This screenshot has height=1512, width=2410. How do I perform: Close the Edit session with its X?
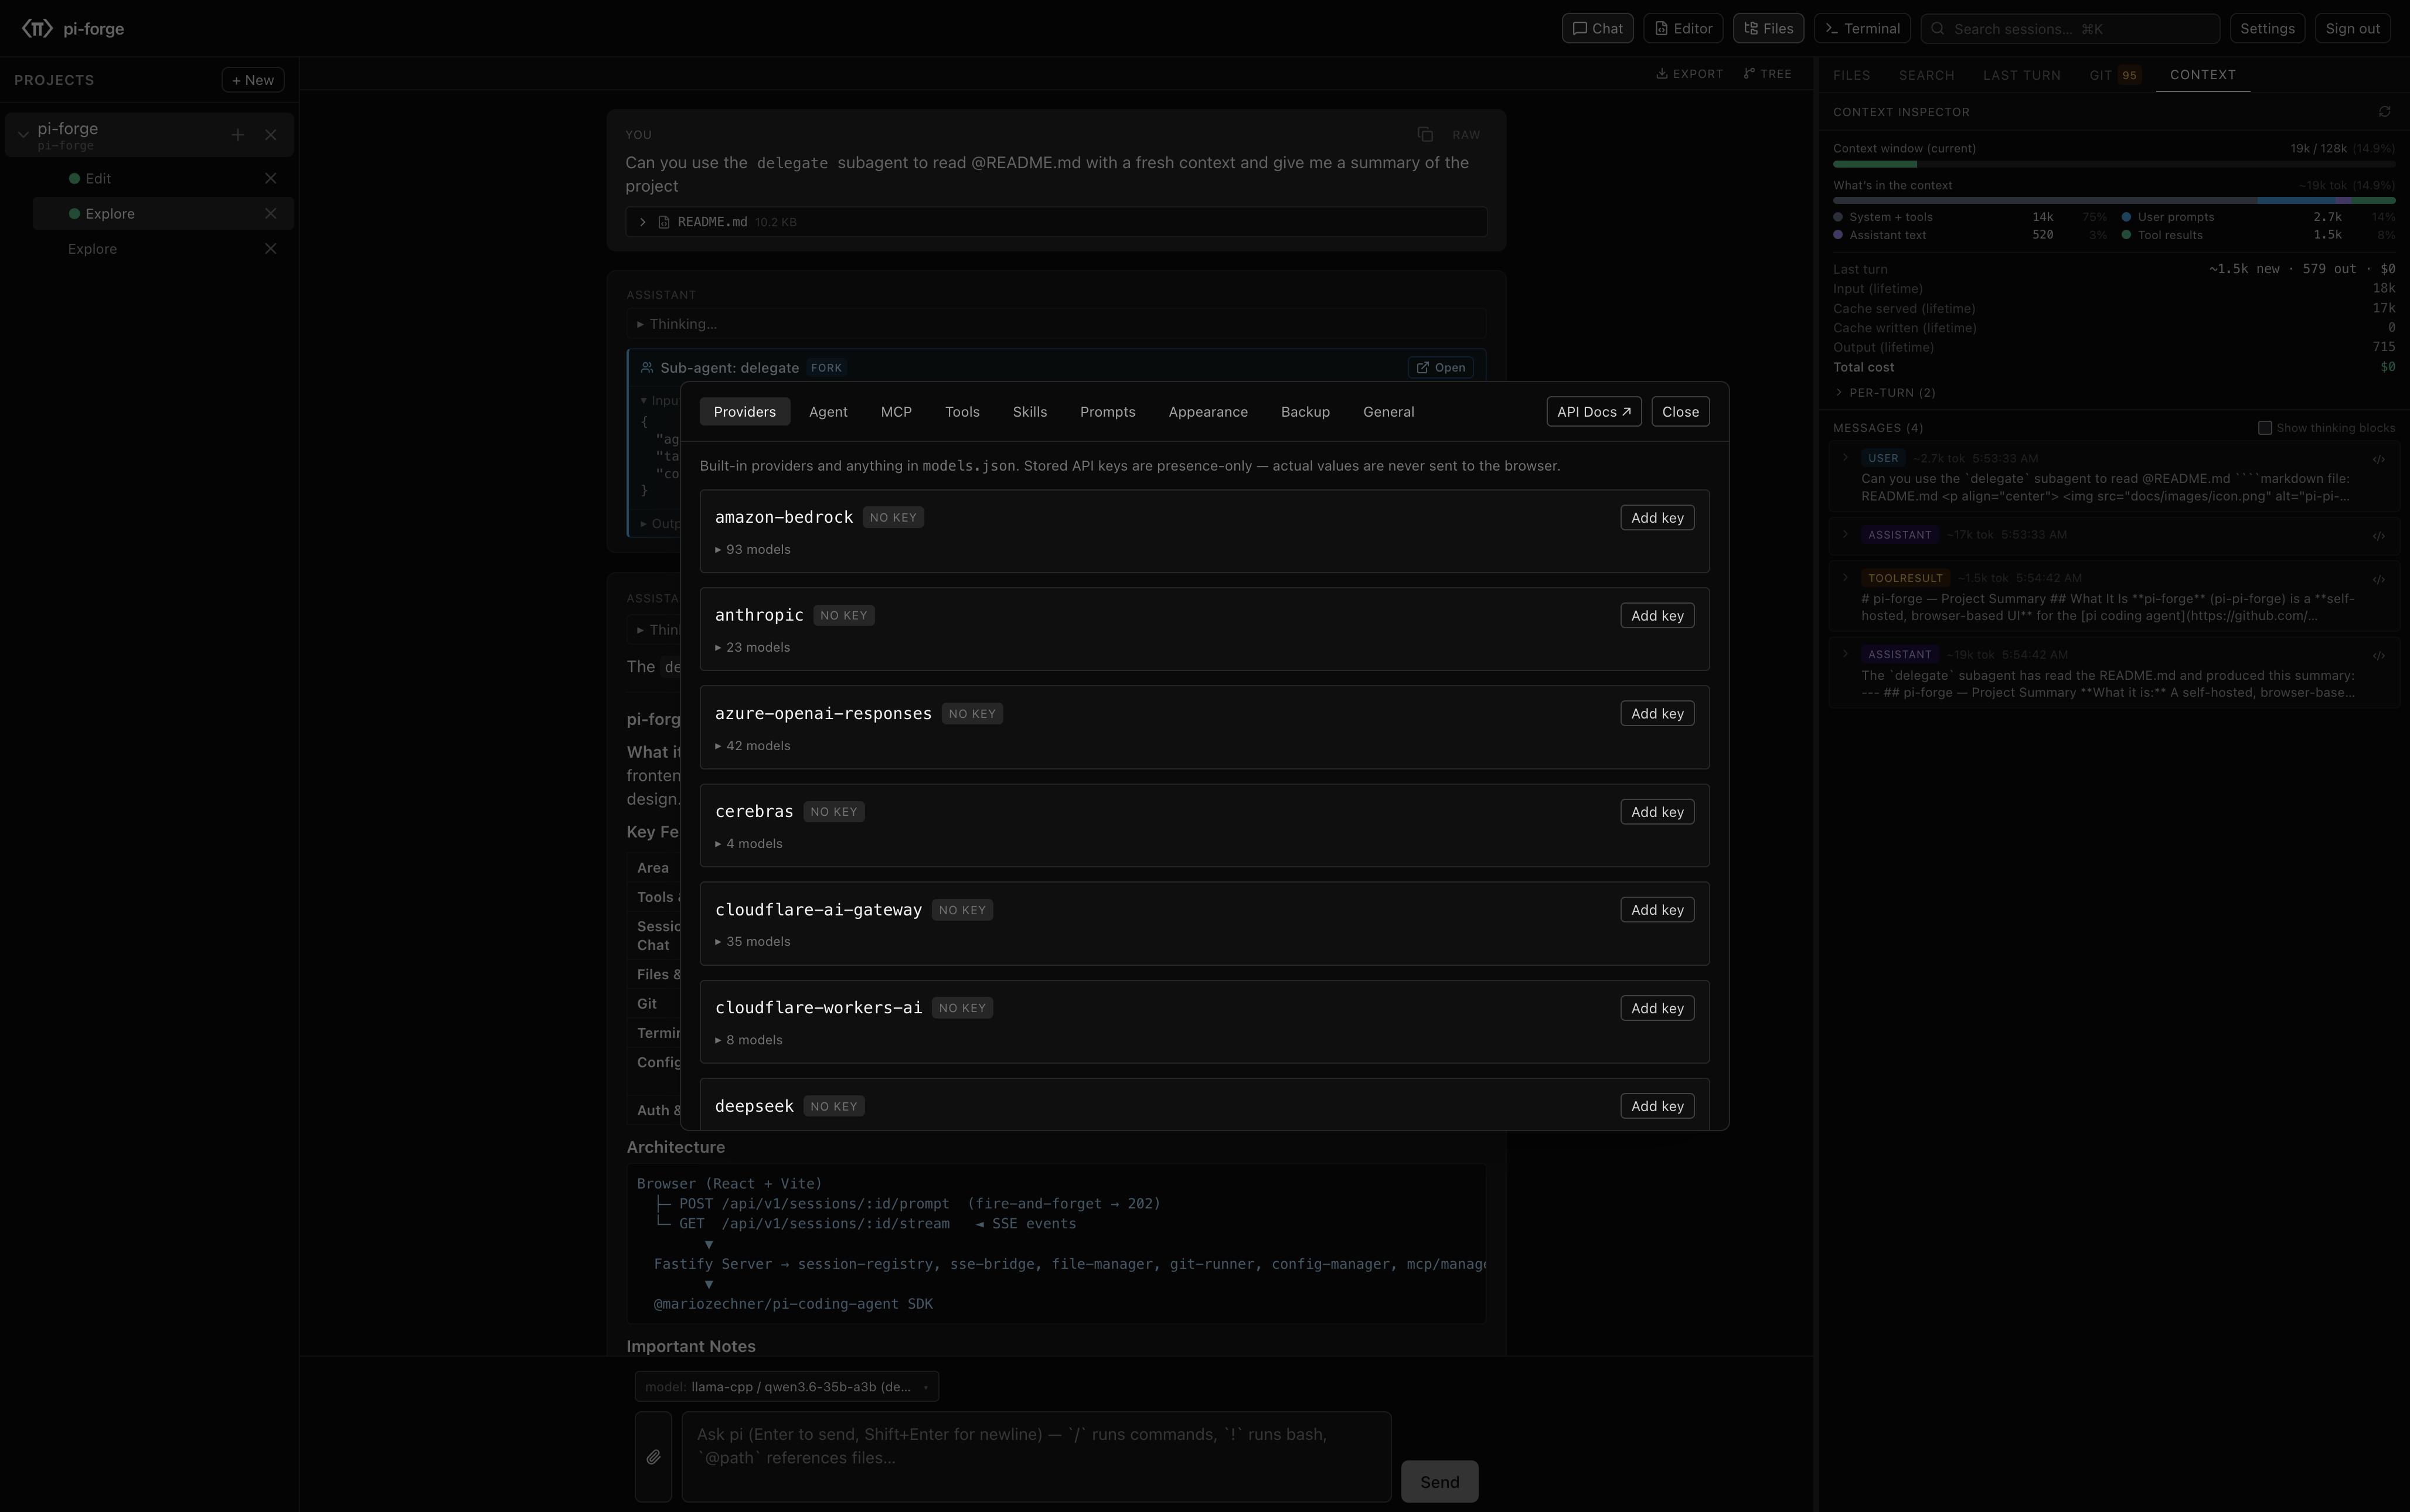[x=270, y=179]
